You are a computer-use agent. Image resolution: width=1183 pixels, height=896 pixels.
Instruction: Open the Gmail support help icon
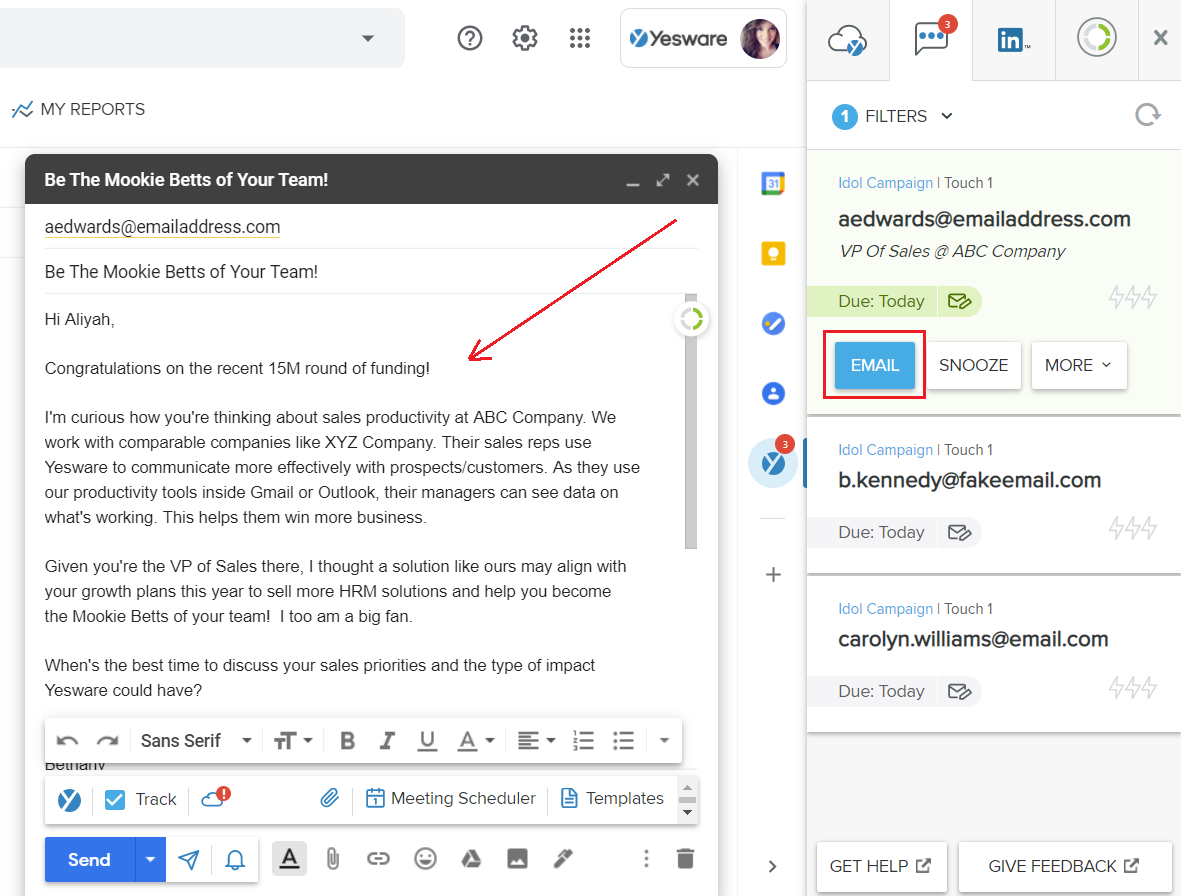(469, 38)
